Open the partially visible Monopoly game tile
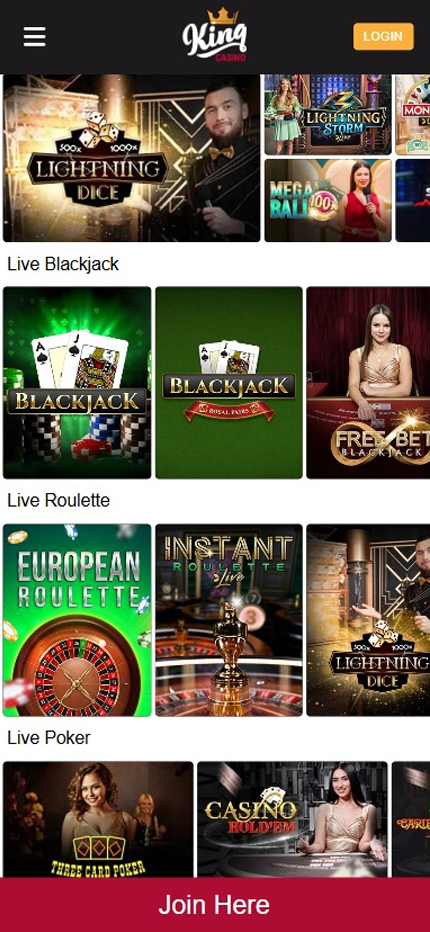Image resolution: width=430 pixels, height=932 pixels. click(413, 114)
